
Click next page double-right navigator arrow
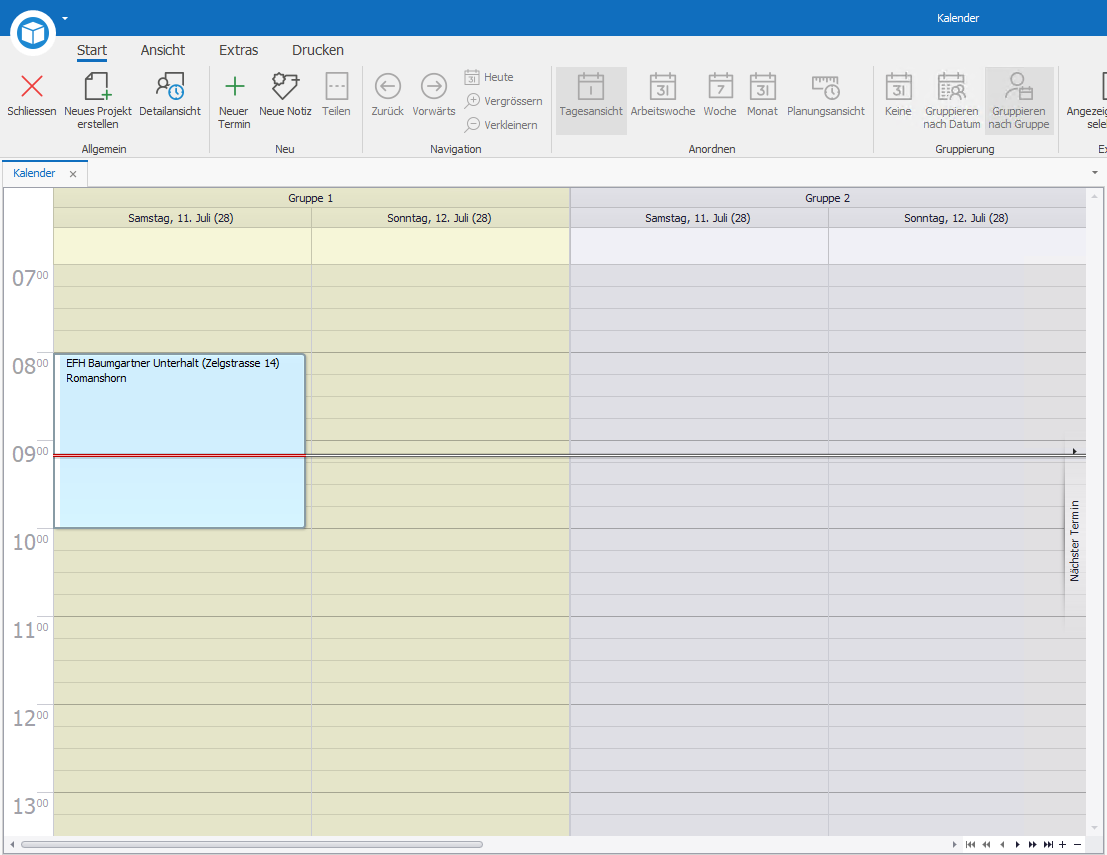click(1033, 844)
